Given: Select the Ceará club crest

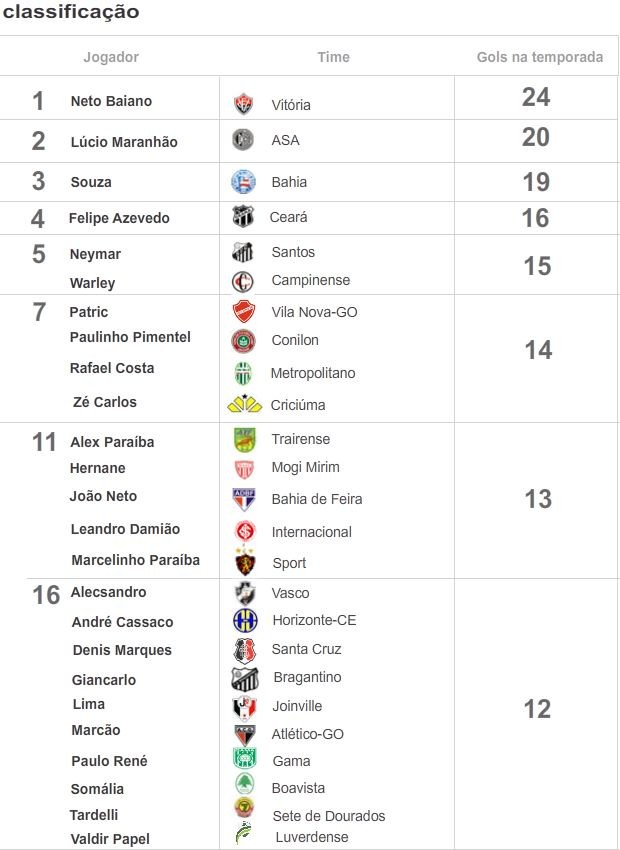Looking at the screenshot, I should (x=243, y=217).
